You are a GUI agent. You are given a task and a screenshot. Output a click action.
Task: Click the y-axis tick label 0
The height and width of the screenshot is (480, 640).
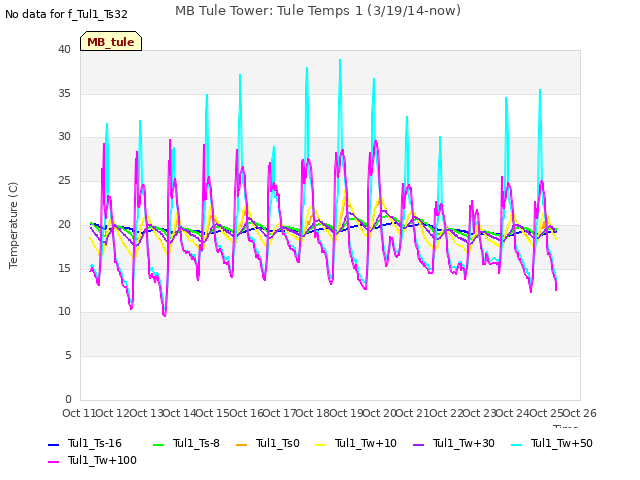[x=68, y=399]
